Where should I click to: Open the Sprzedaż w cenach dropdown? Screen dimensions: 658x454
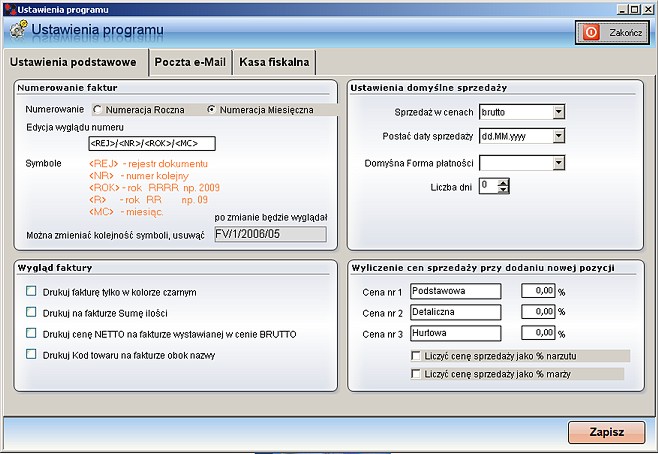coord(559,112)
